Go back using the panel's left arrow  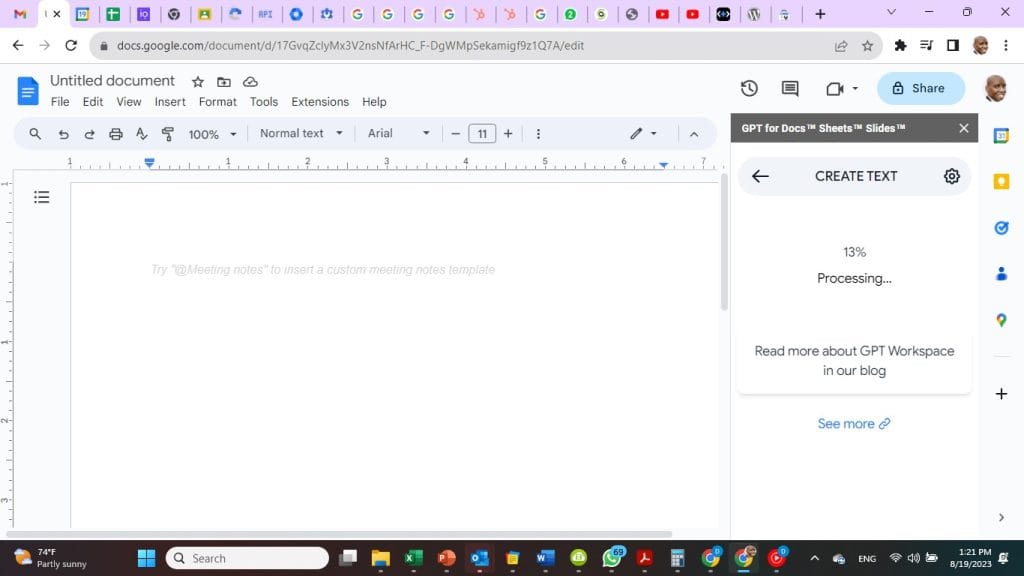(760, 176)
